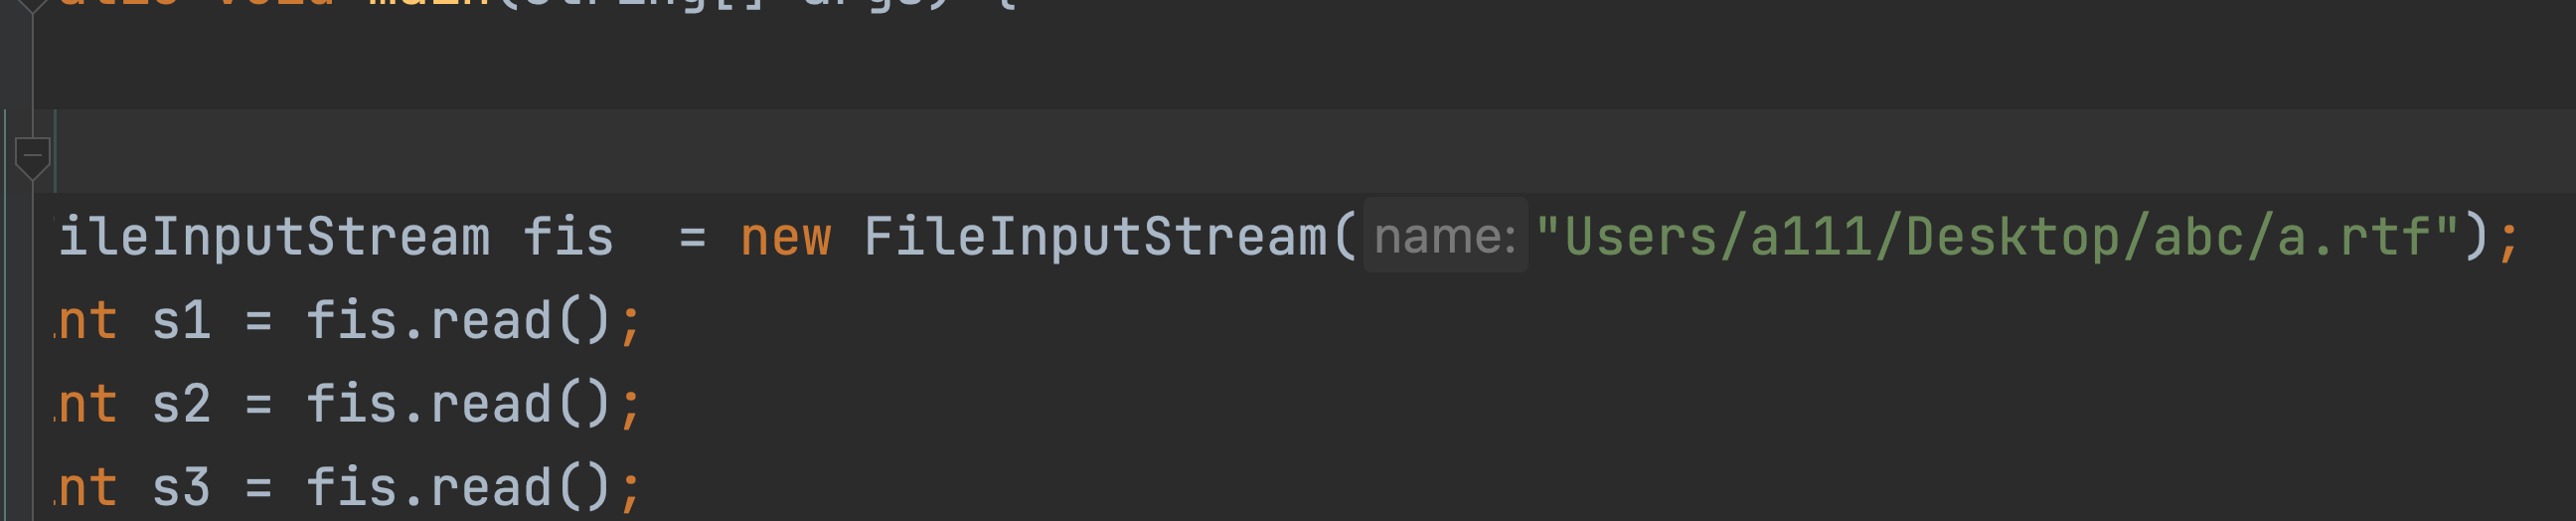The height and width of the screenshot is (521, 2576).
Task: Click the 'new' keyword
Action: [x=785, y=238]
